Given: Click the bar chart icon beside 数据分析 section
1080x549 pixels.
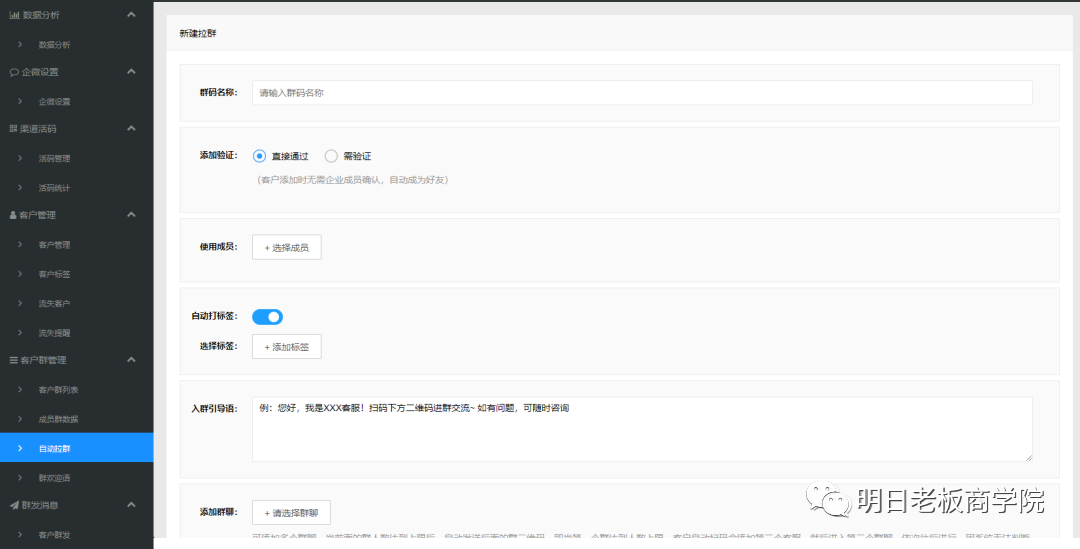Looking at the screenshot, I should click(x=14, y=14).
